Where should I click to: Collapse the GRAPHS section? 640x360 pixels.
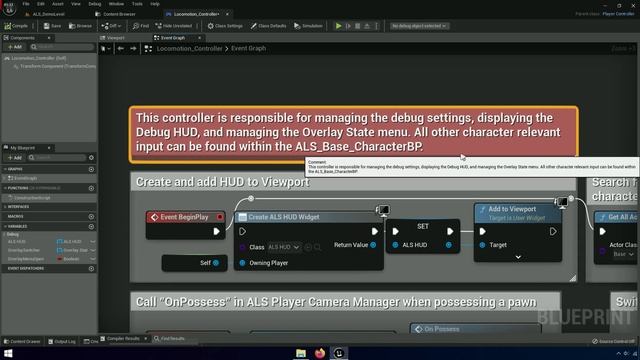[x=5, y=169]
